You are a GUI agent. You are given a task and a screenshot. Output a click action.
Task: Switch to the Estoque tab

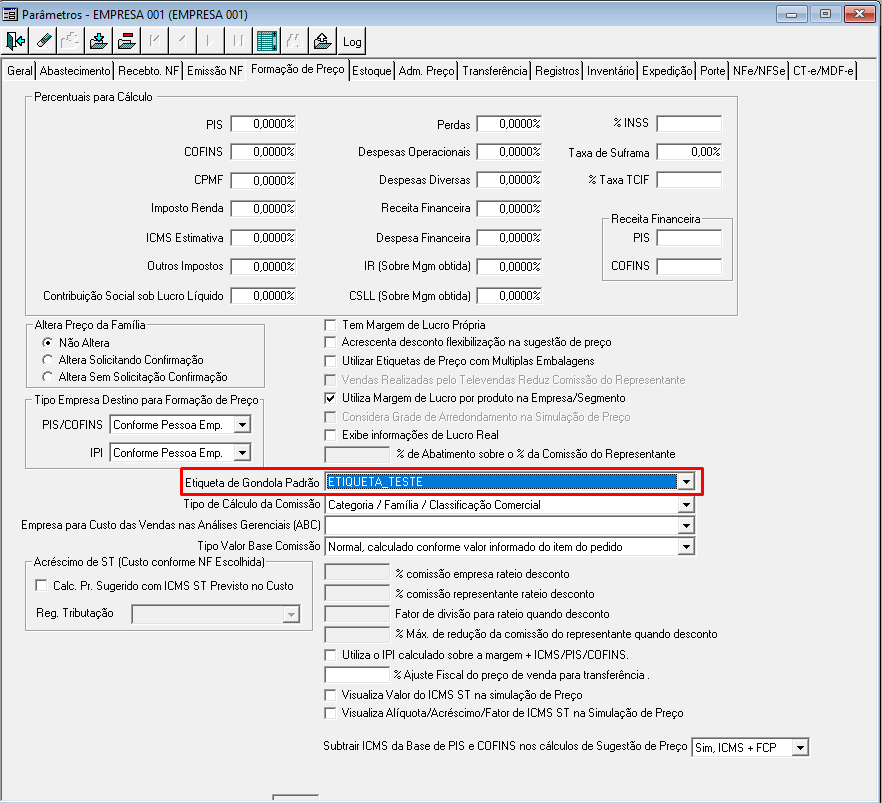tap(371, 71)
